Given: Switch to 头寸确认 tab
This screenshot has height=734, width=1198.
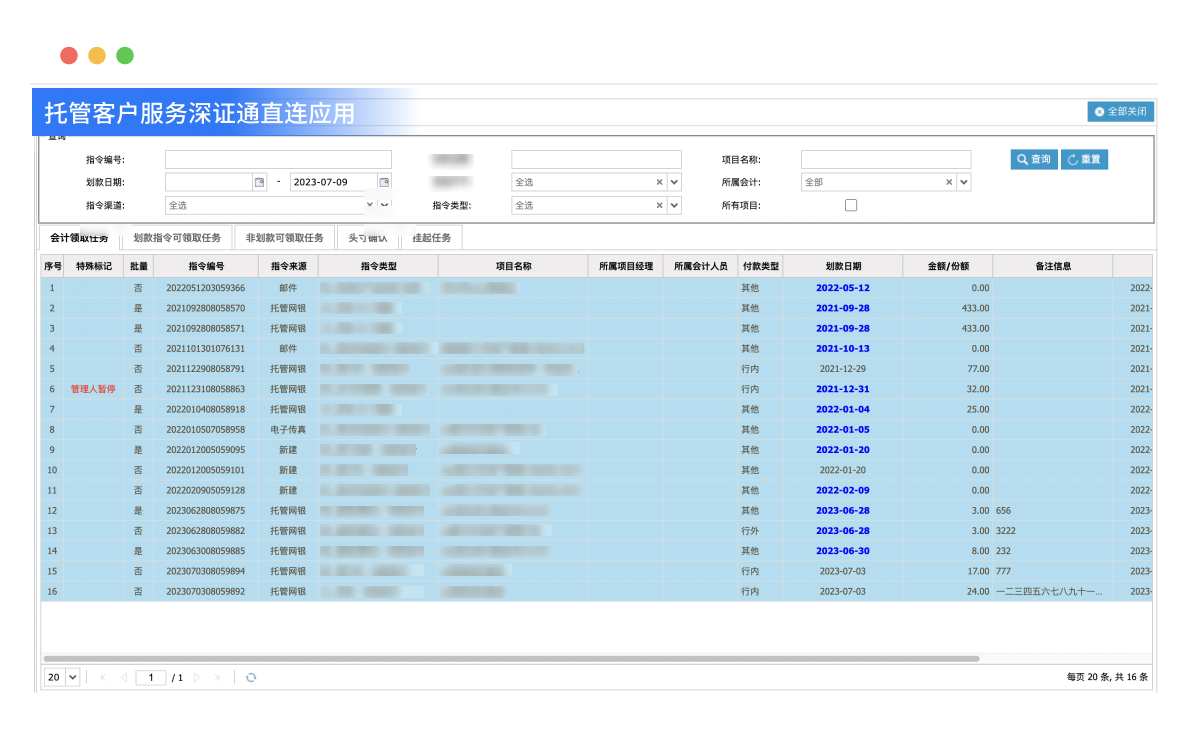Looking at the screenshot, I should click(367, 238).
